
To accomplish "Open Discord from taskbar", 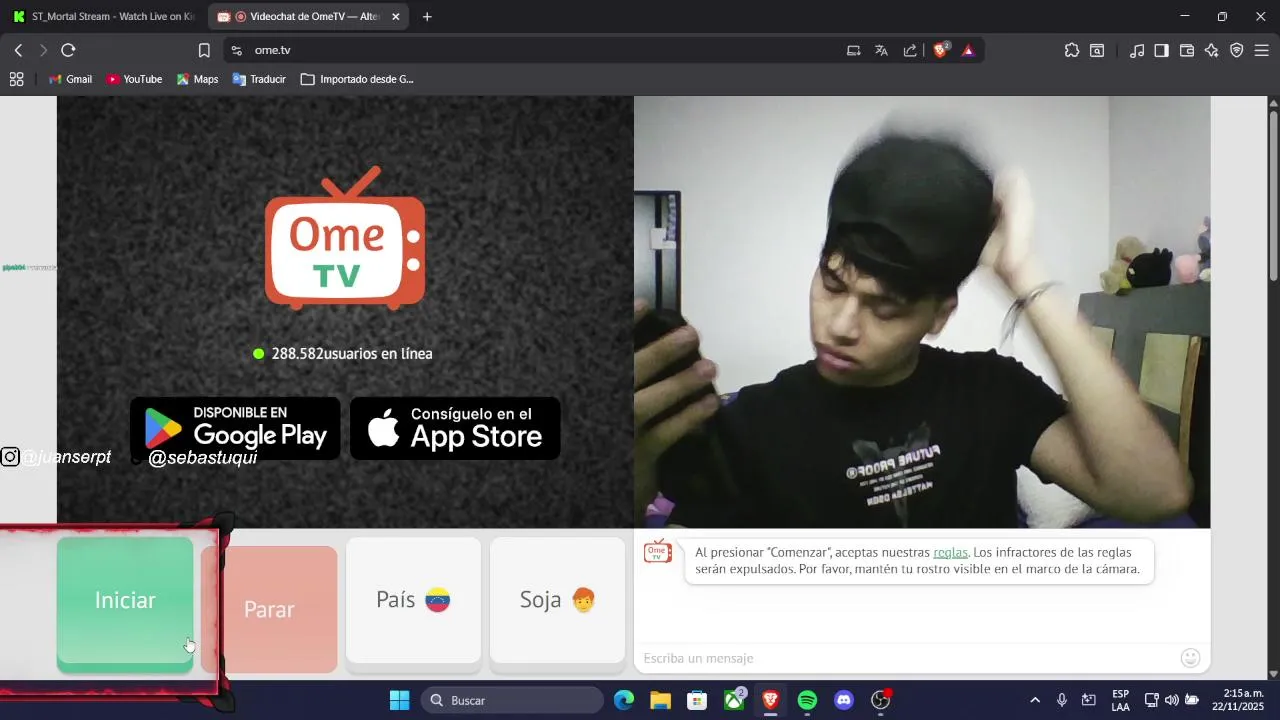I will [x=844, y=700].
